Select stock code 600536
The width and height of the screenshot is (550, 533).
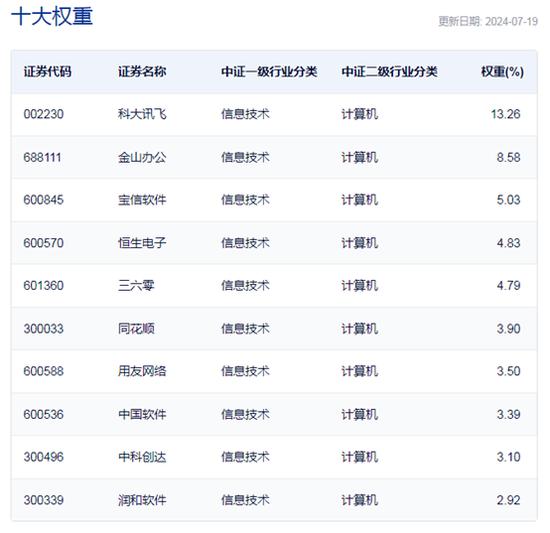[43, 414]
